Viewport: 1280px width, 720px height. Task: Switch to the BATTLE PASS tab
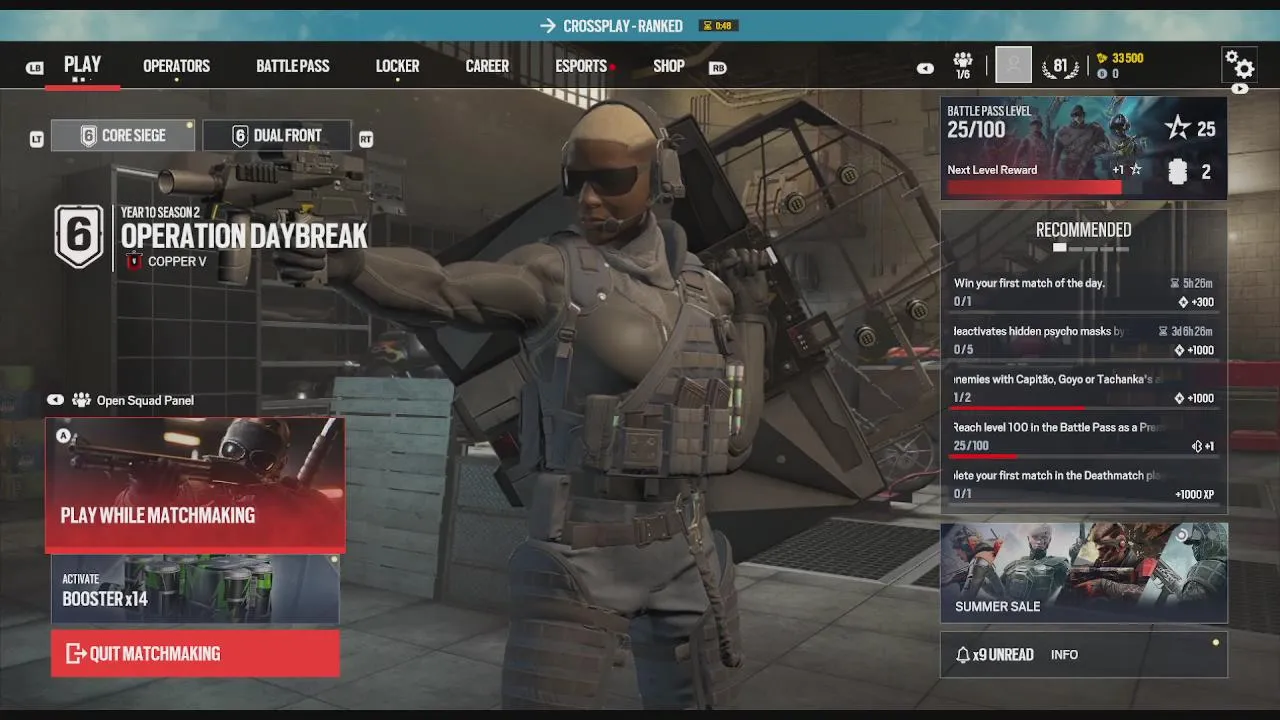[292, 66]
